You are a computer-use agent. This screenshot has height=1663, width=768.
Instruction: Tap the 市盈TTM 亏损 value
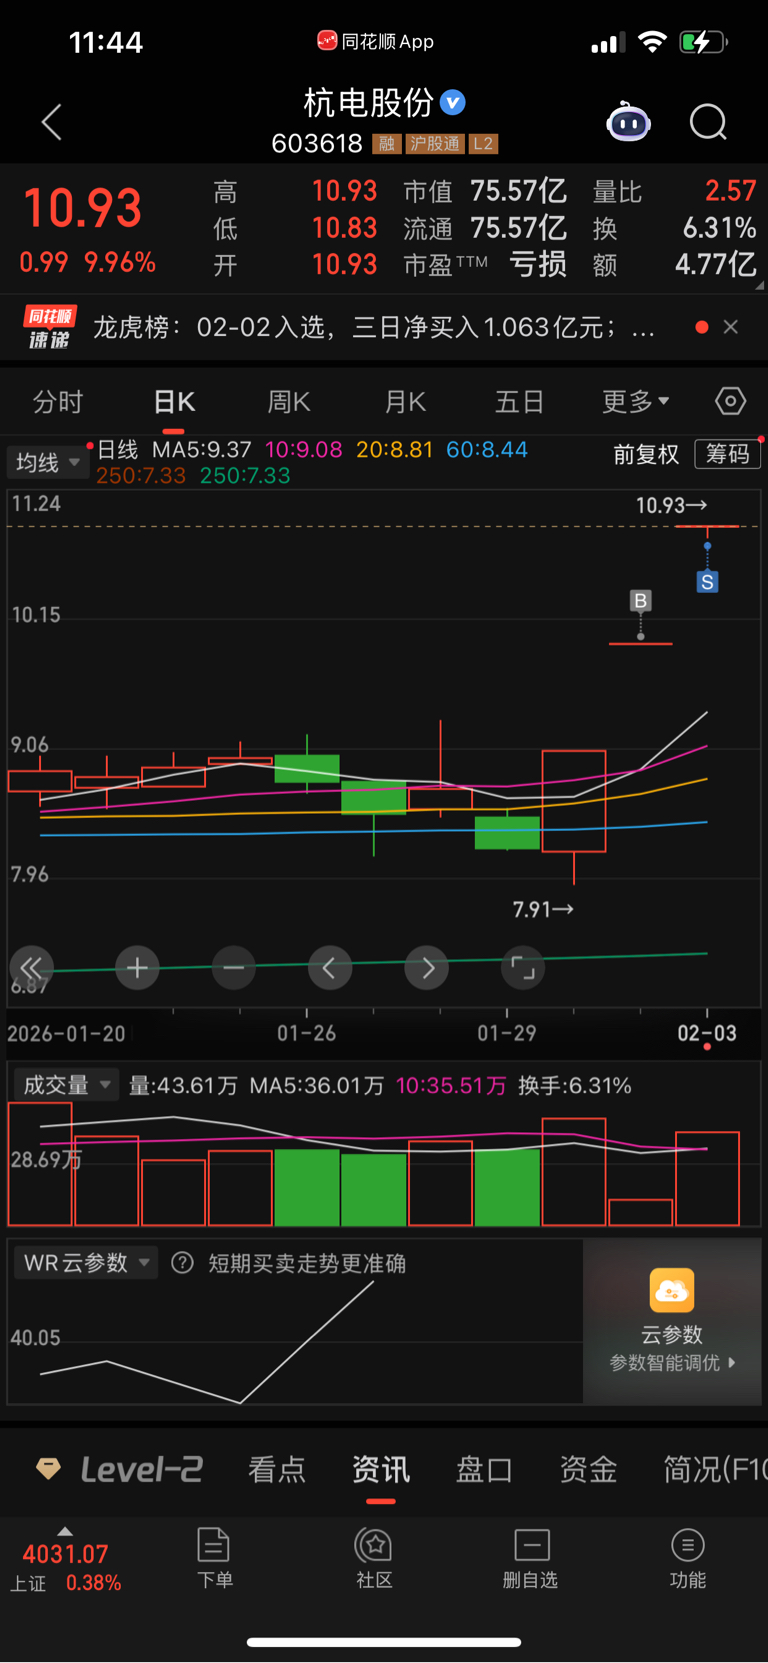point(538,265)
